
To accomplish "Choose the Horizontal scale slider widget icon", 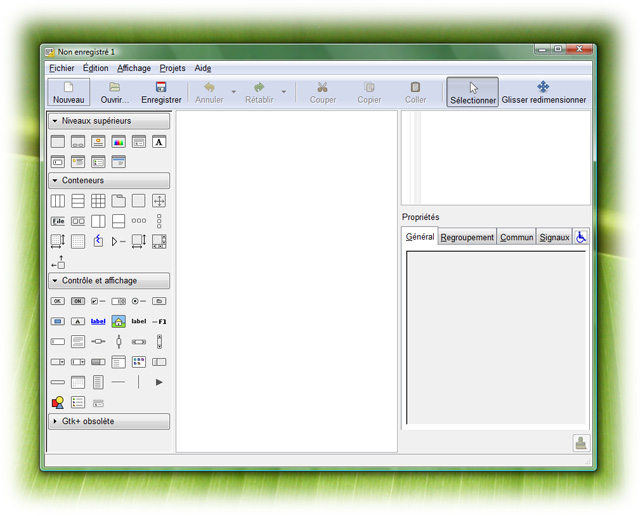I will (98, 341).
